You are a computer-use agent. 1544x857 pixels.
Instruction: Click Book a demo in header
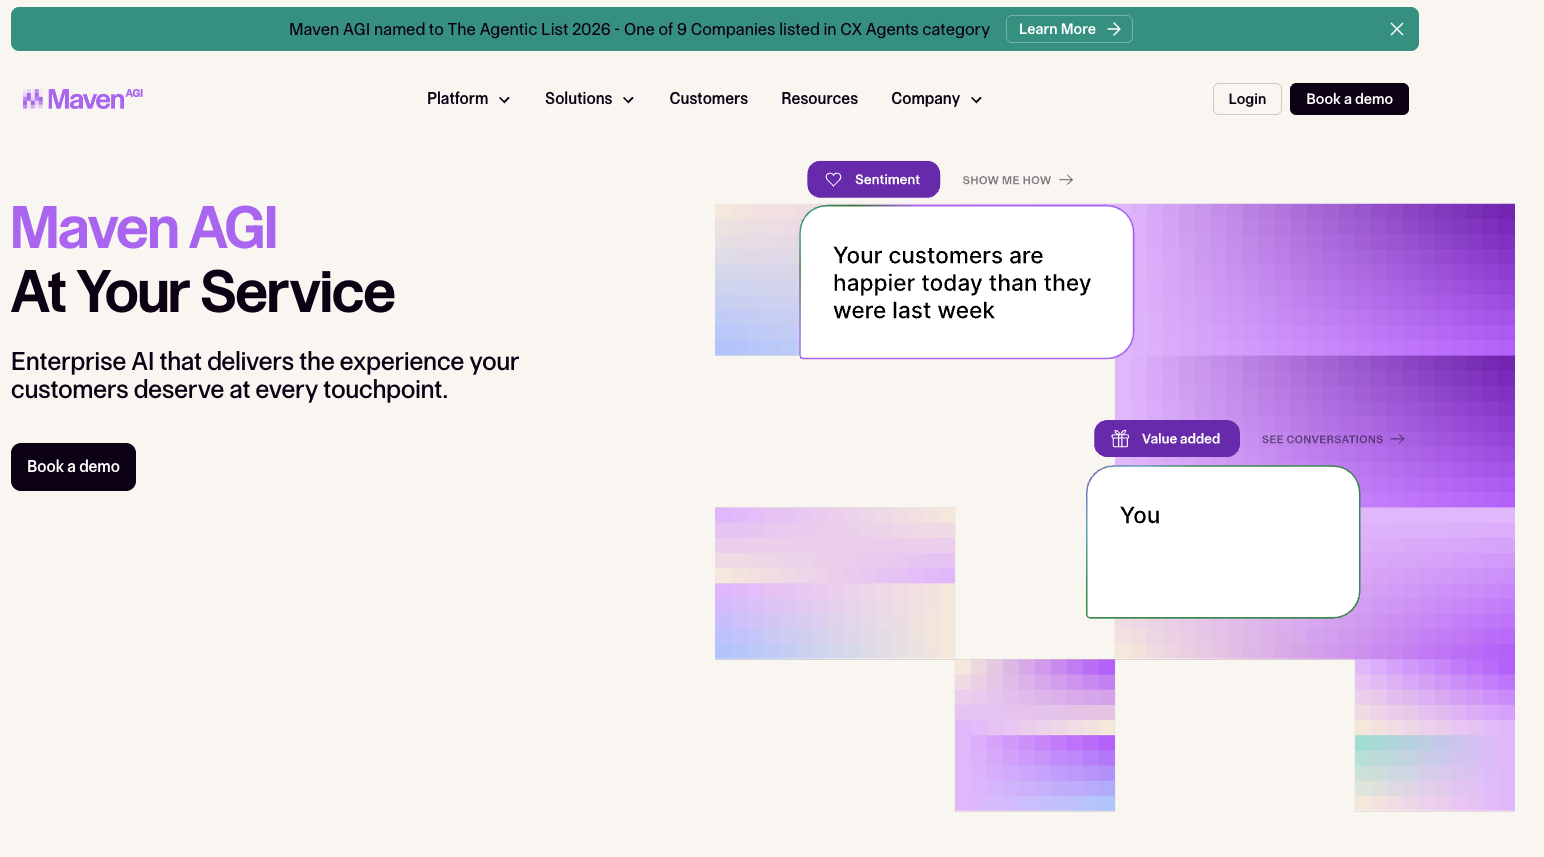click(1349, 99)
